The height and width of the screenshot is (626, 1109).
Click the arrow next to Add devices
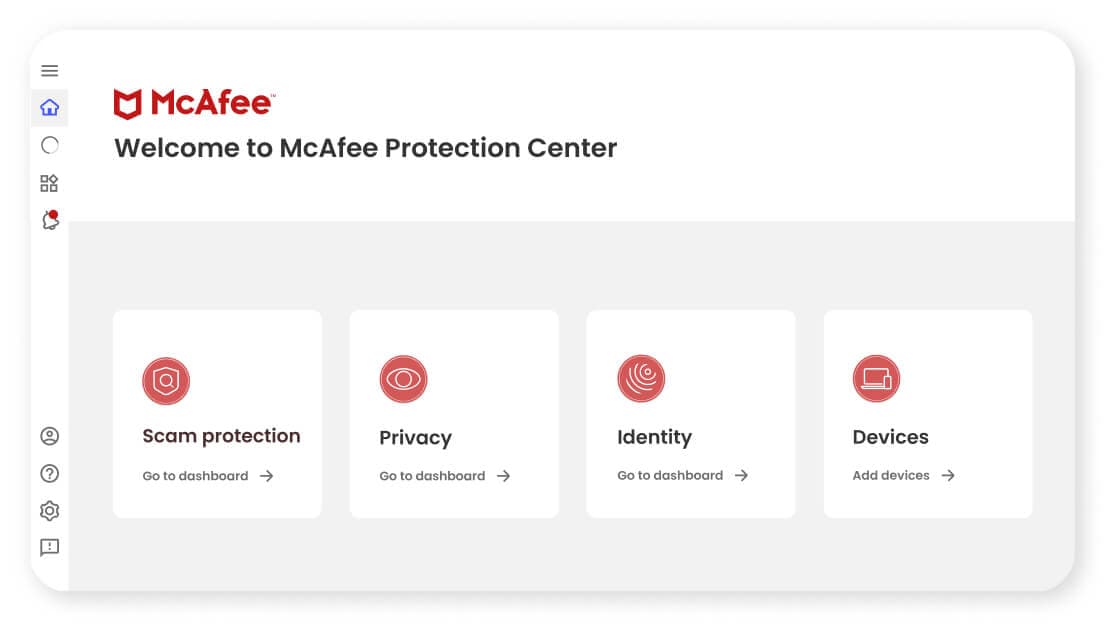[948, 475]
